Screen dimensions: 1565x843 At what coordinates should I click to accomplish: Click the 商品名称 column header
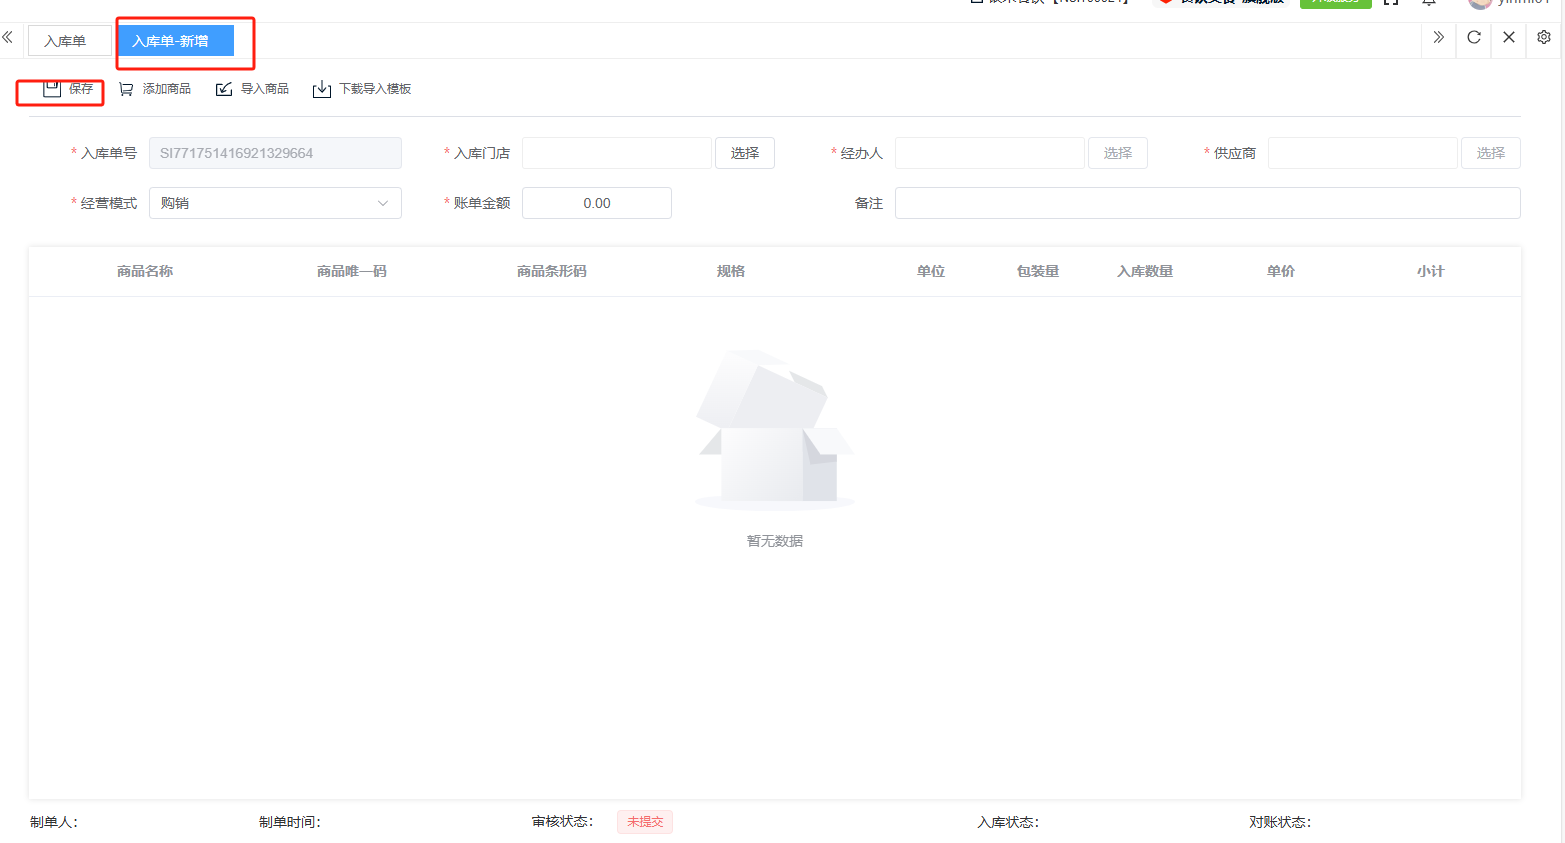pyautogui.click(x=145, y=271)
